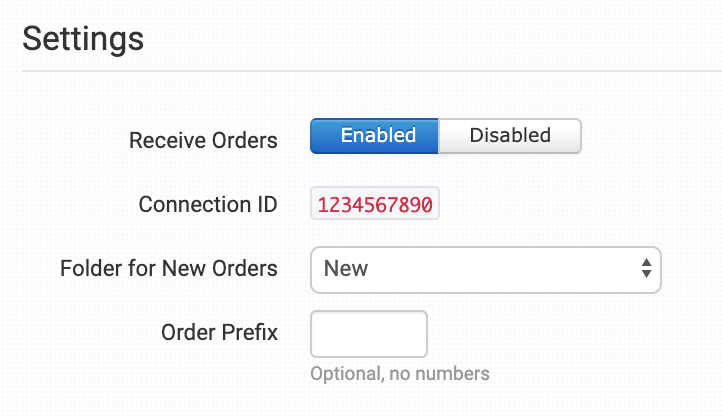Viewport: 722px width, 416px height.
Task: Switch Receive Orders to Disabled
Action: coord(510,136)
